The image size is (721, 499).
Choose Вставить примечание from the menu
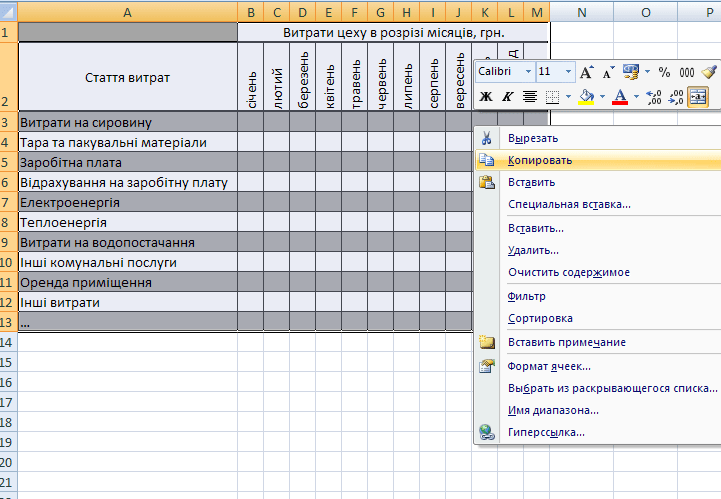point(598,342)
